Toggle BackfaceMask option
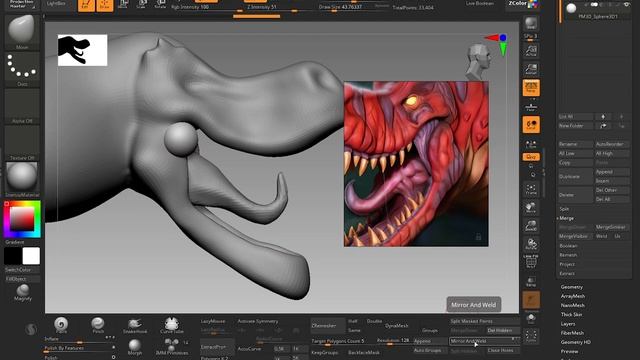Screen dimensions: 640x360 (364, 352)
